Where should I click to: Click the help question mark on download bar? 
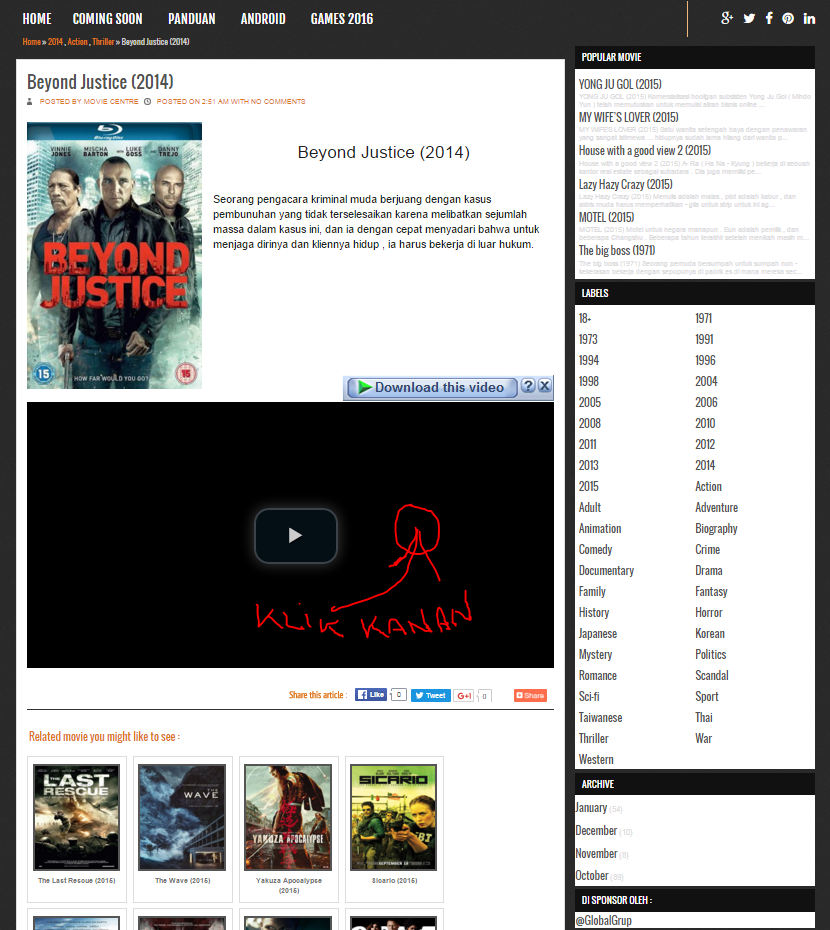tap(528, 386)
